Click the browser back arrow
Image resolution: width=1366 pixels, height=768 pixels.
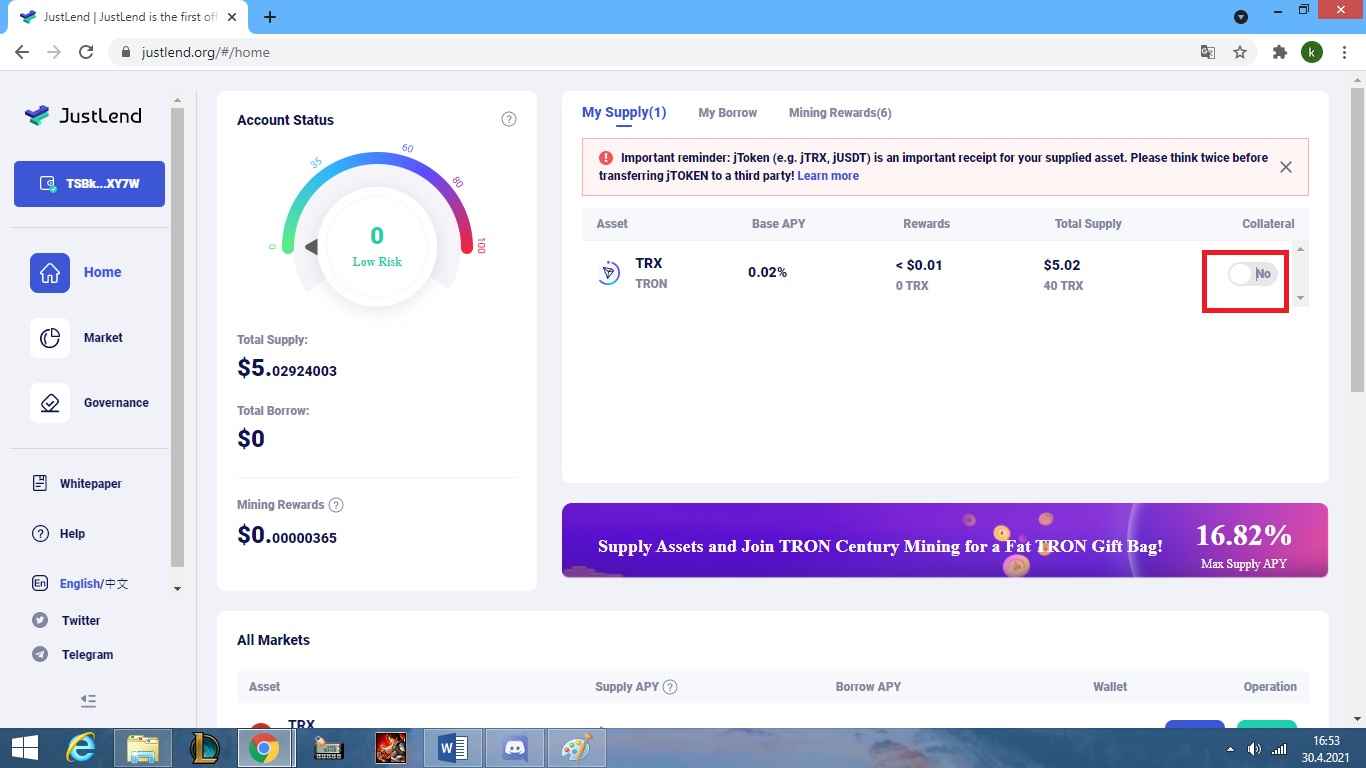[22, 52]
